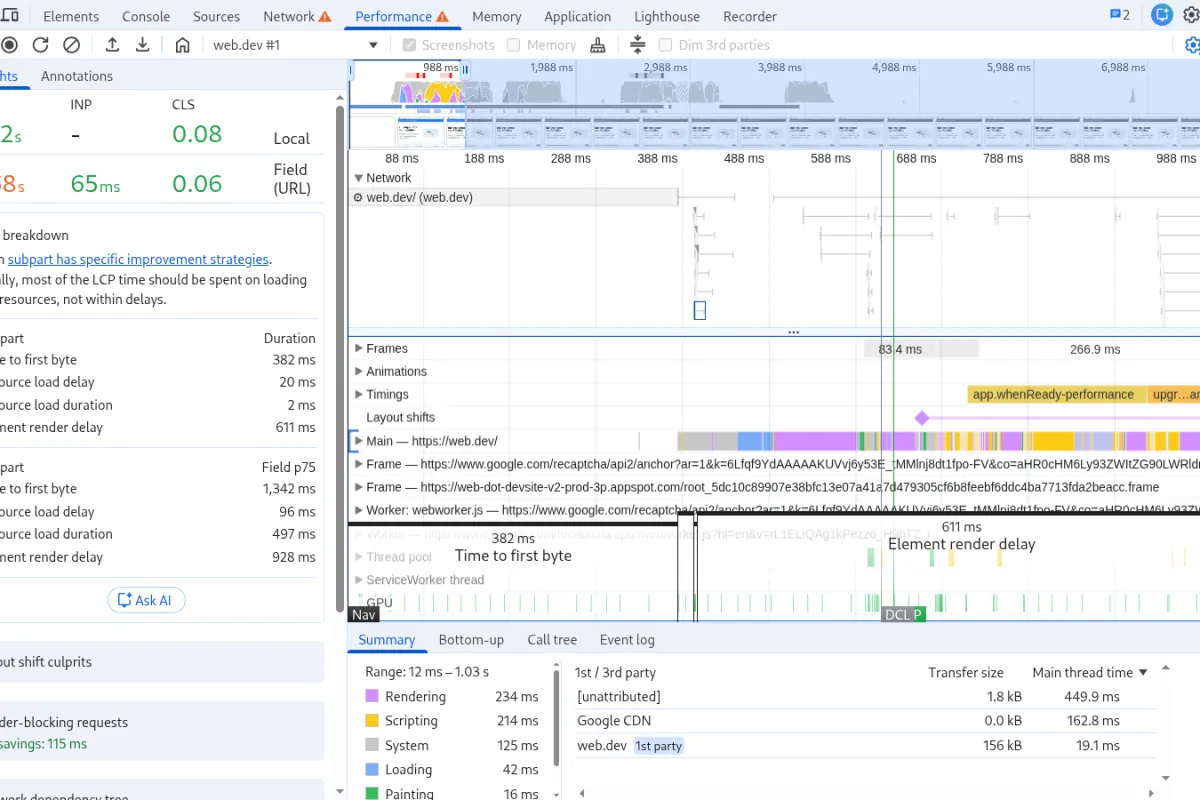Click the Time to first byte overlay label

[513, 555]
